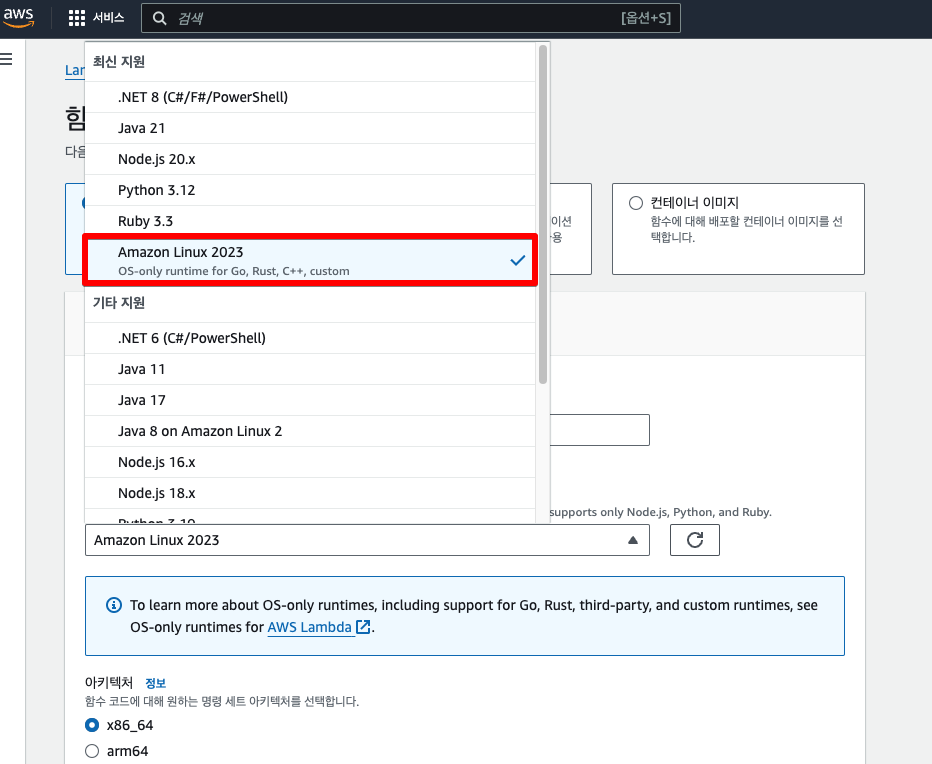Select Java 17 runtime

pyautogui.click(x=310, y=400)
